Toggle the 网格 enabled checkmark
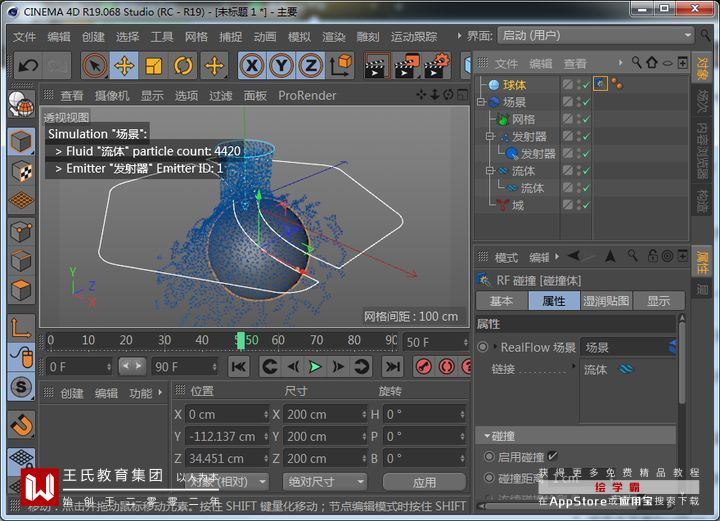The height and width of the screenshot is (521, 720). [x=586, y=119]
